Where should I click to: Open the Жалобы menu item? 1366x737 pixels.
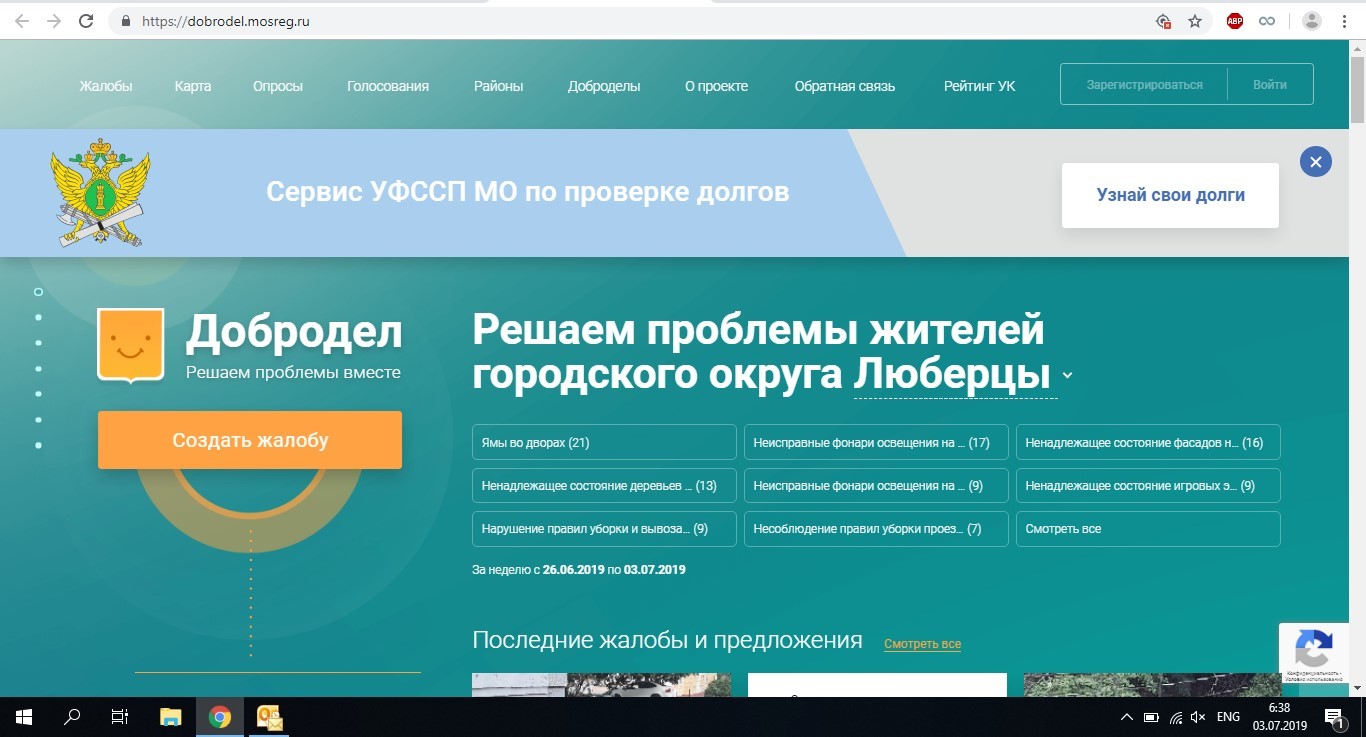tap(106, 86)
